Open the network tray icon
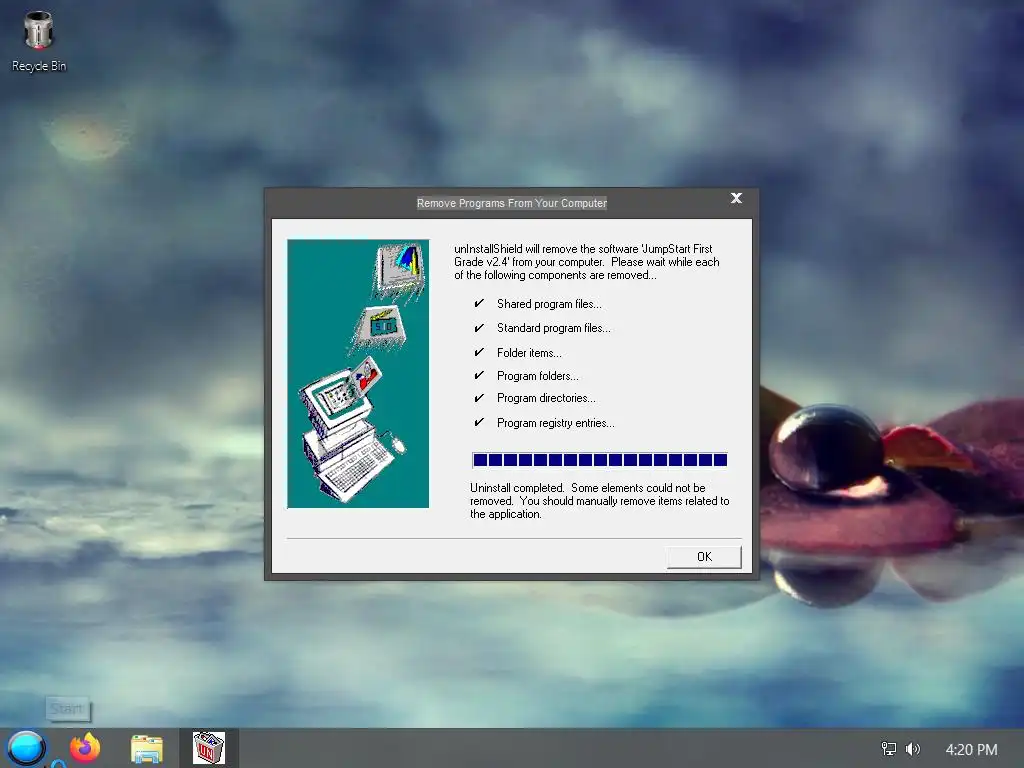 pyautogui.click(x=888, y=749)
